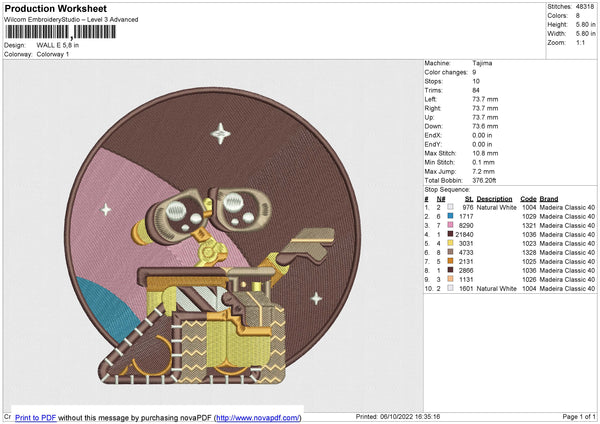Click the Left value 73.7 mm

pos(485,99)
